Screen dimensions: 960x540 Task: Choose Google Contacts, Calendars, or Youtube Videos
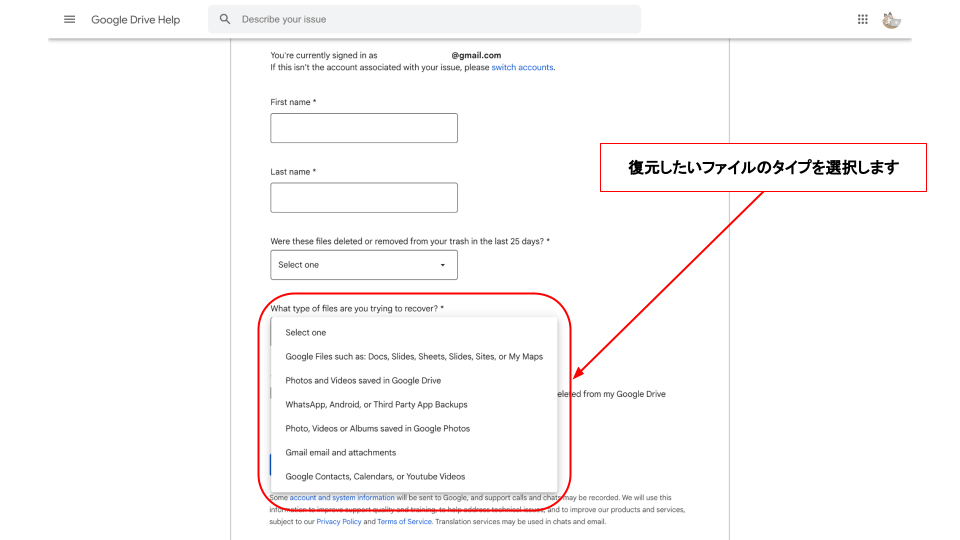[375, 477]
